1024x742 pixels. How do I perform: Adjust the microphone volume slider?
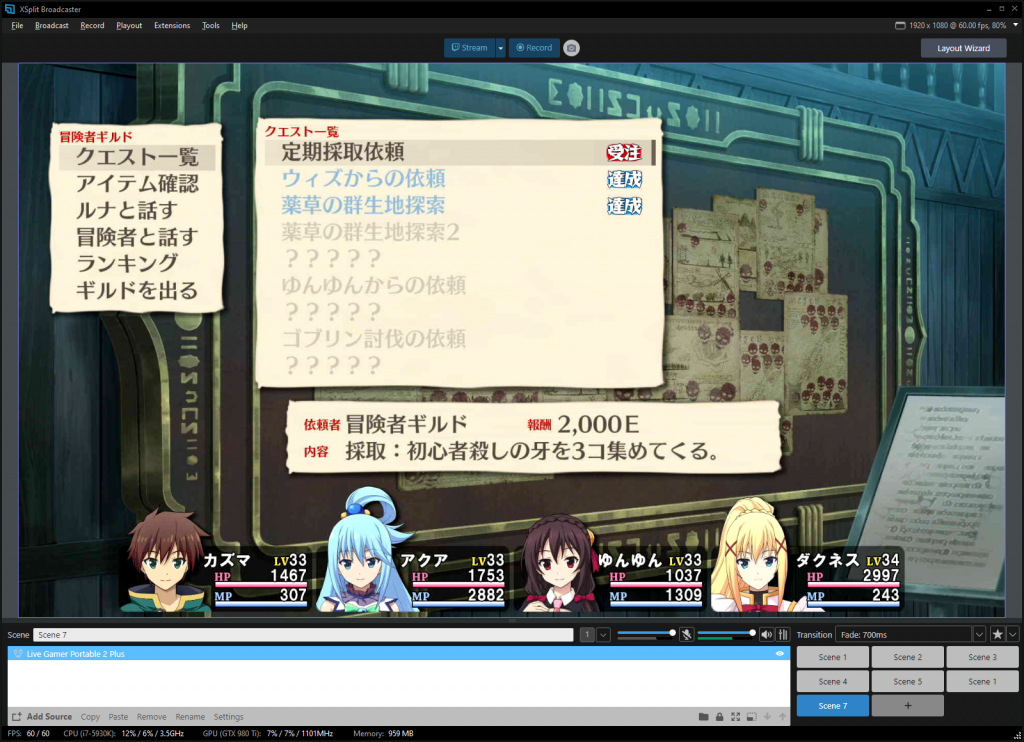[646, 633]
